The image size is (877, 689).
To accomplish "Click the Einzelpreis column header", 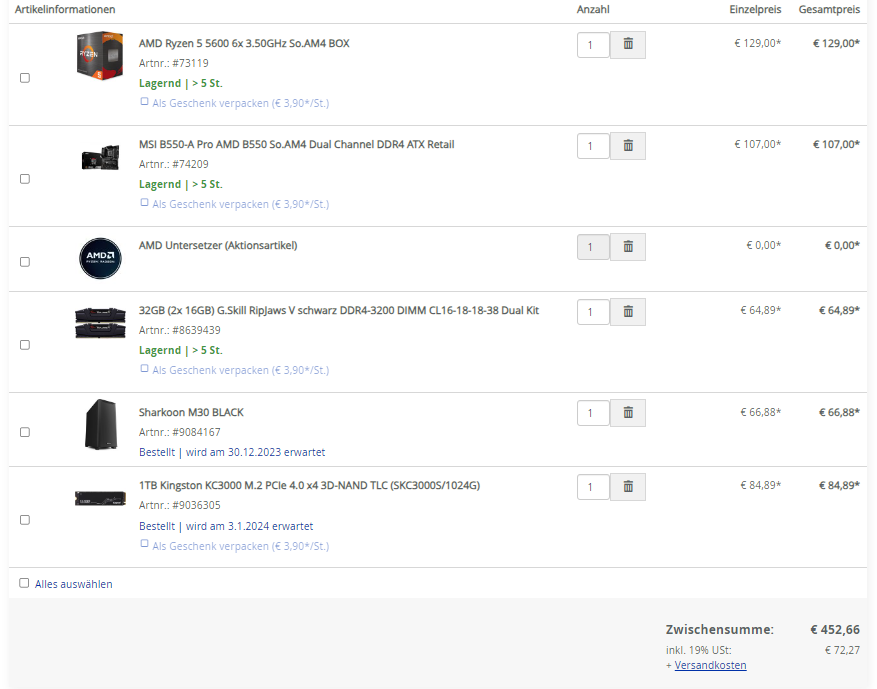I will click(x=755, y=10).
